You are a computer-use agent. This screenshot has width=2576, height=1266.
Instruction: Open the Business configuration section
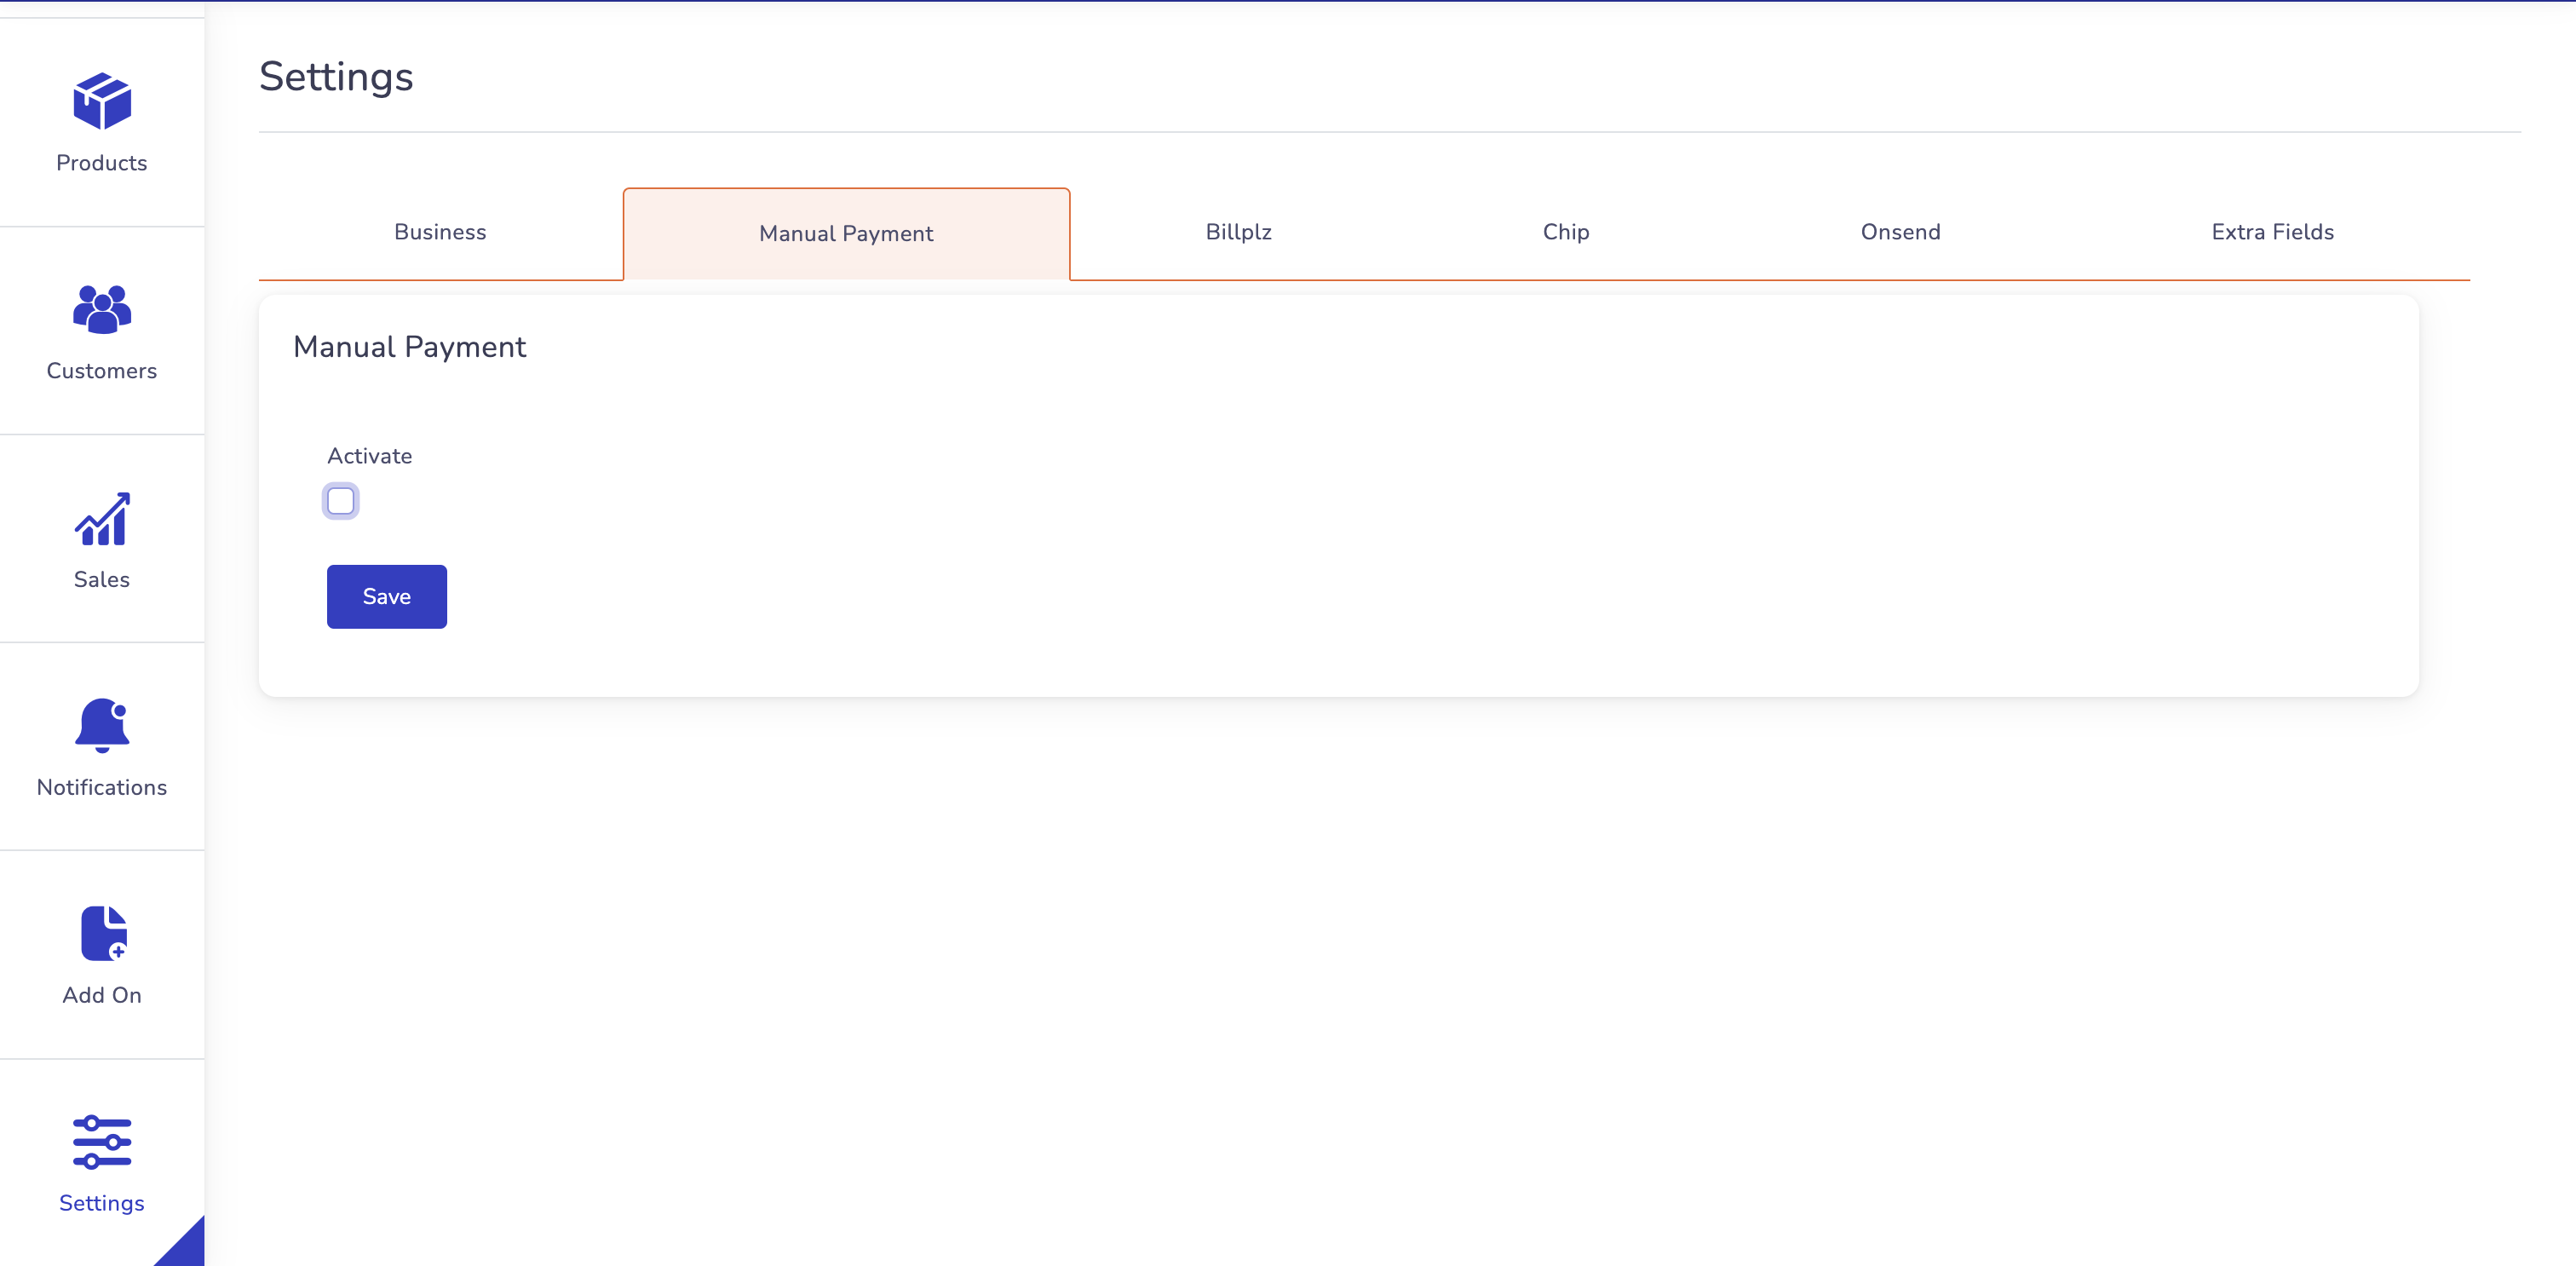(x=440, y=232)
